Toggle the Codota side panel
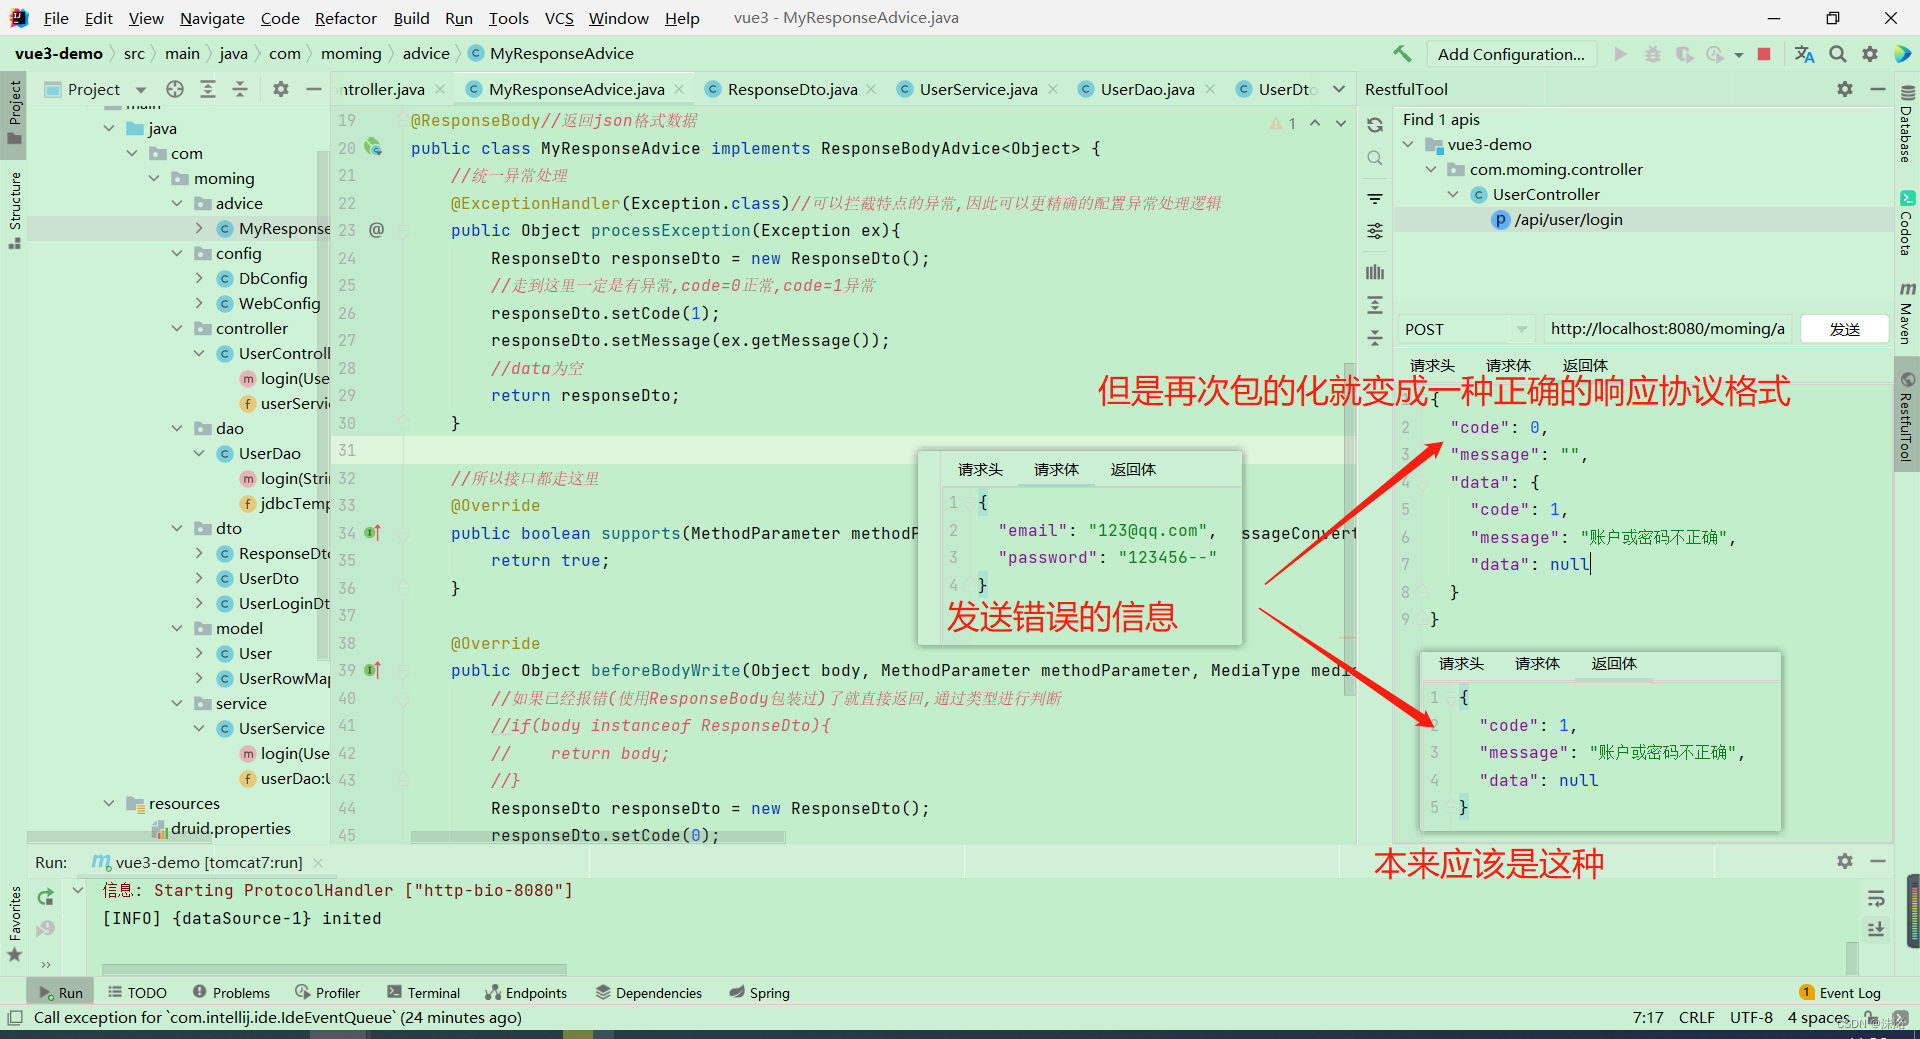This screenshot has width=1920, height=1039. [x=1908, y=215]
